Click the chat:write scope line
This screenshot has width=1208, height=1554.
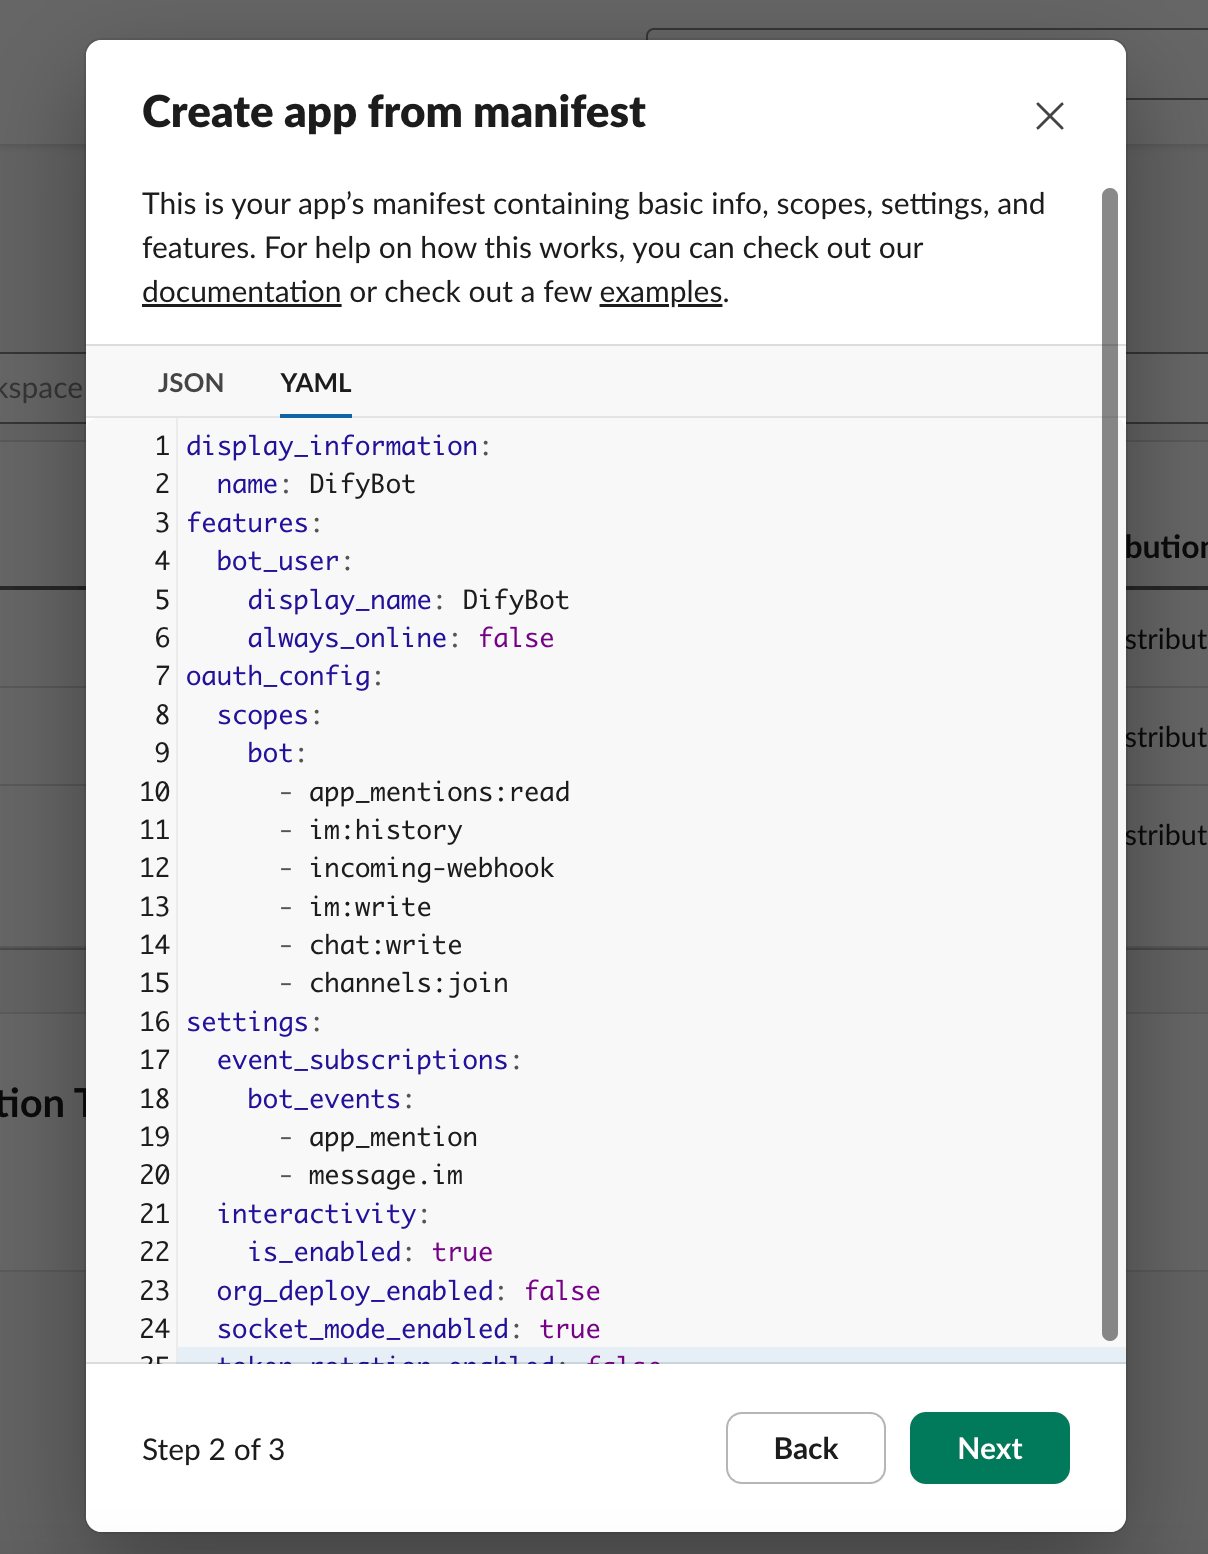point(384,944)
